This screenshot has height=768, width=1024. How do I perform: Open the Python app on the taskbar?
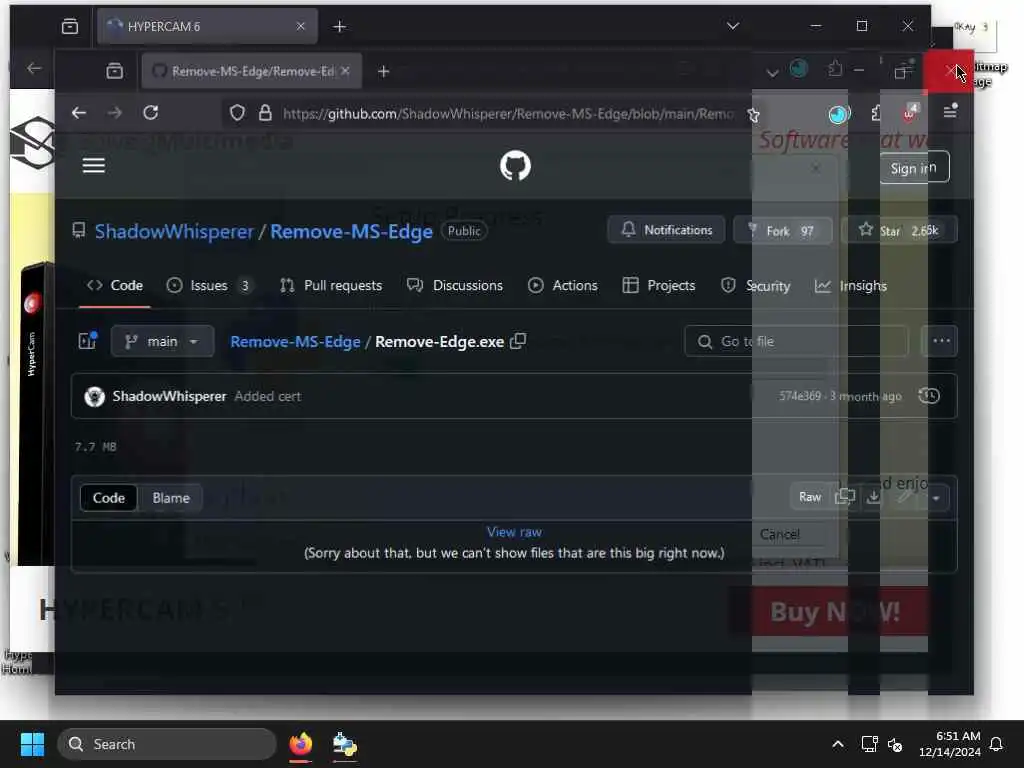(x=344, y=744)
